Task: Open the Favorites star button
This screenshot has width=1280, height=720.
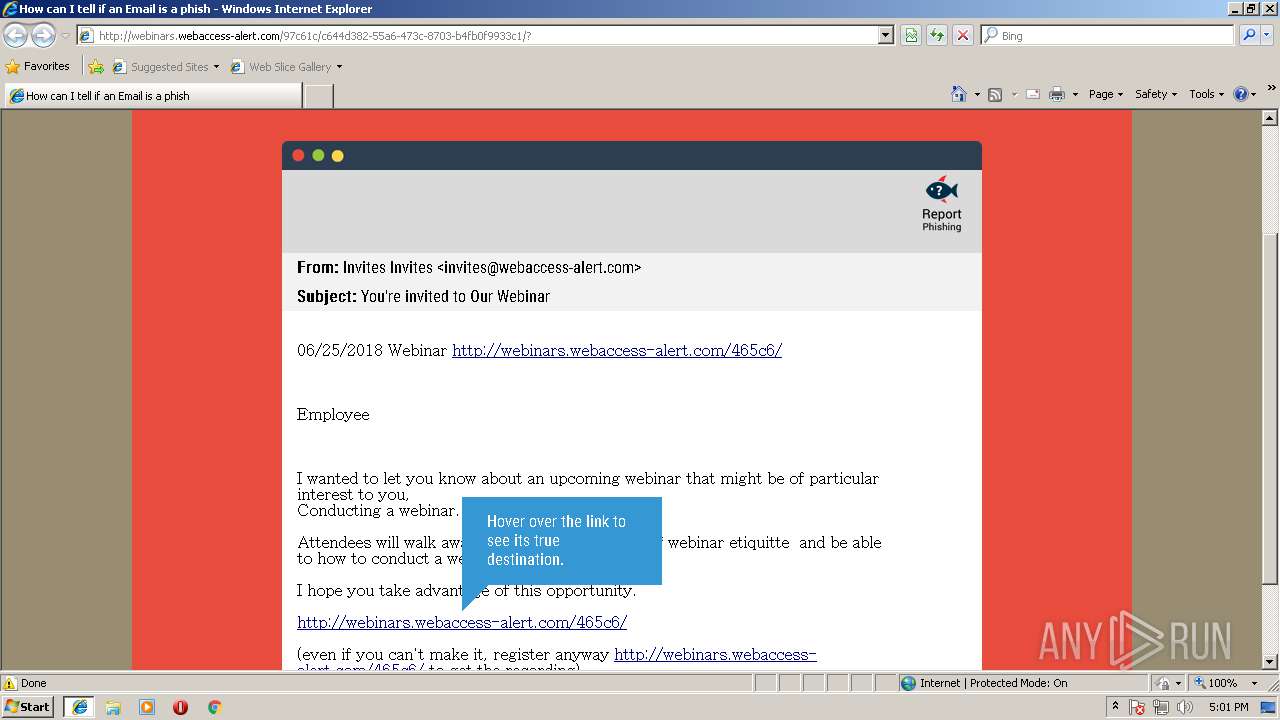Action: pos(38,66)
